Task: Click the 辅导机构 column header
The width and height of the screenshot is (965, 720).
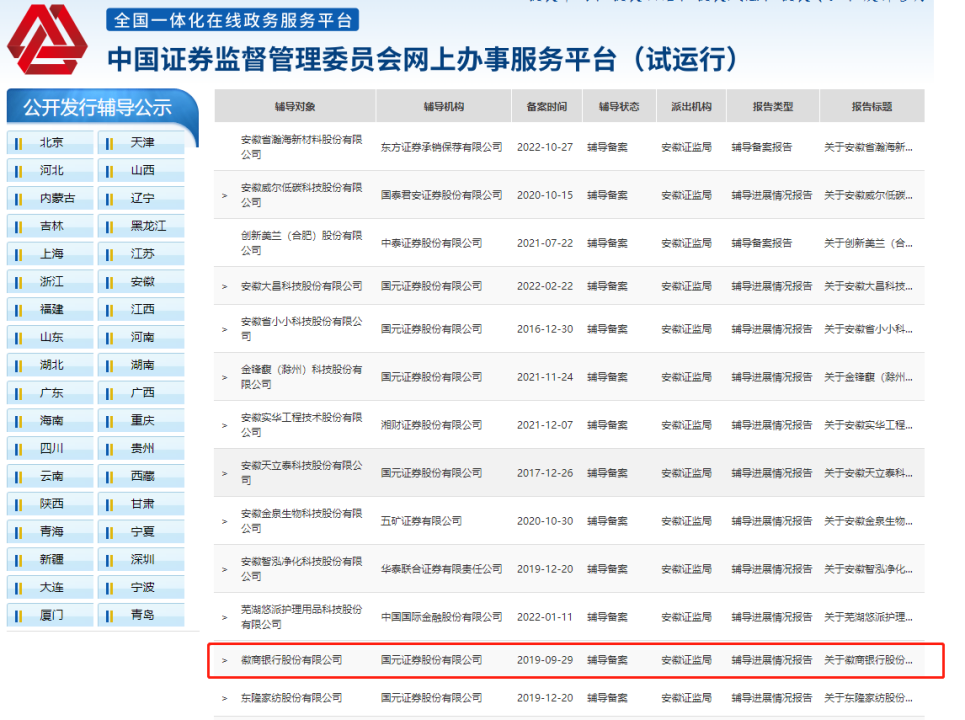Action: [444, 106]
